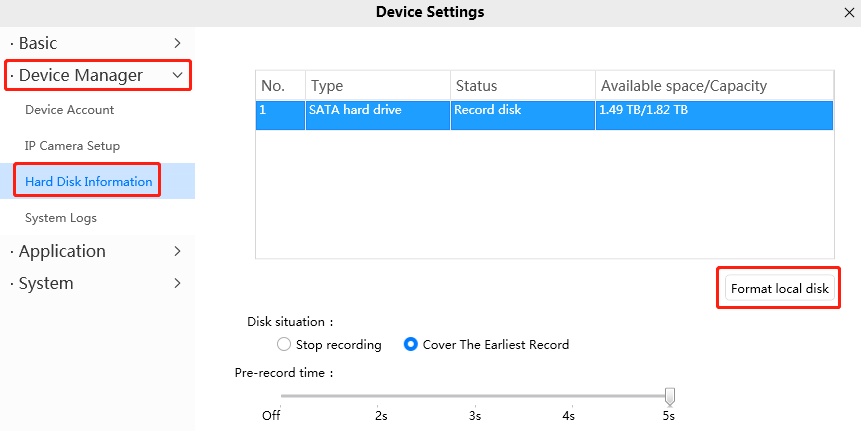The width and height of the screenshot is (861, 431).
Task: Open IP Camera Setup page
Action: pyautogui.click(x=72, y=146)
